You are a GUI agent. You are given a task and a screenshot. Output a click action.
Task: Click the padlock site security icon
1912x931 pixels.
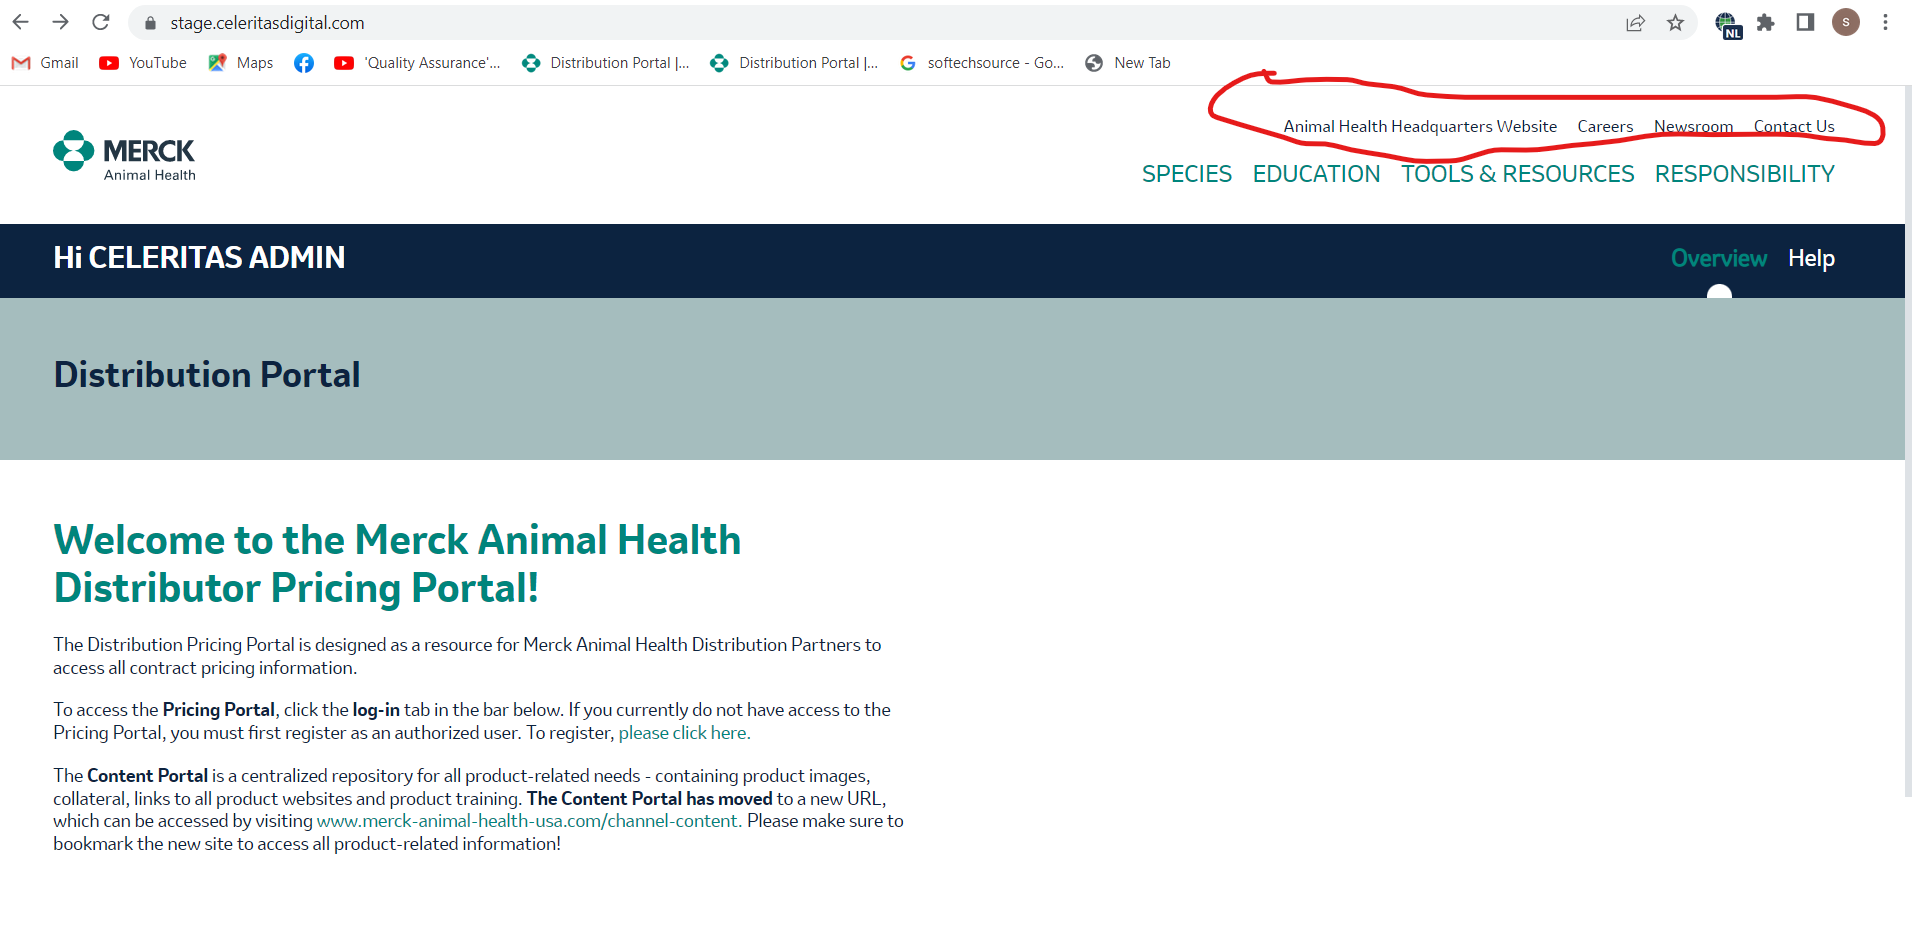click(150, 23)
